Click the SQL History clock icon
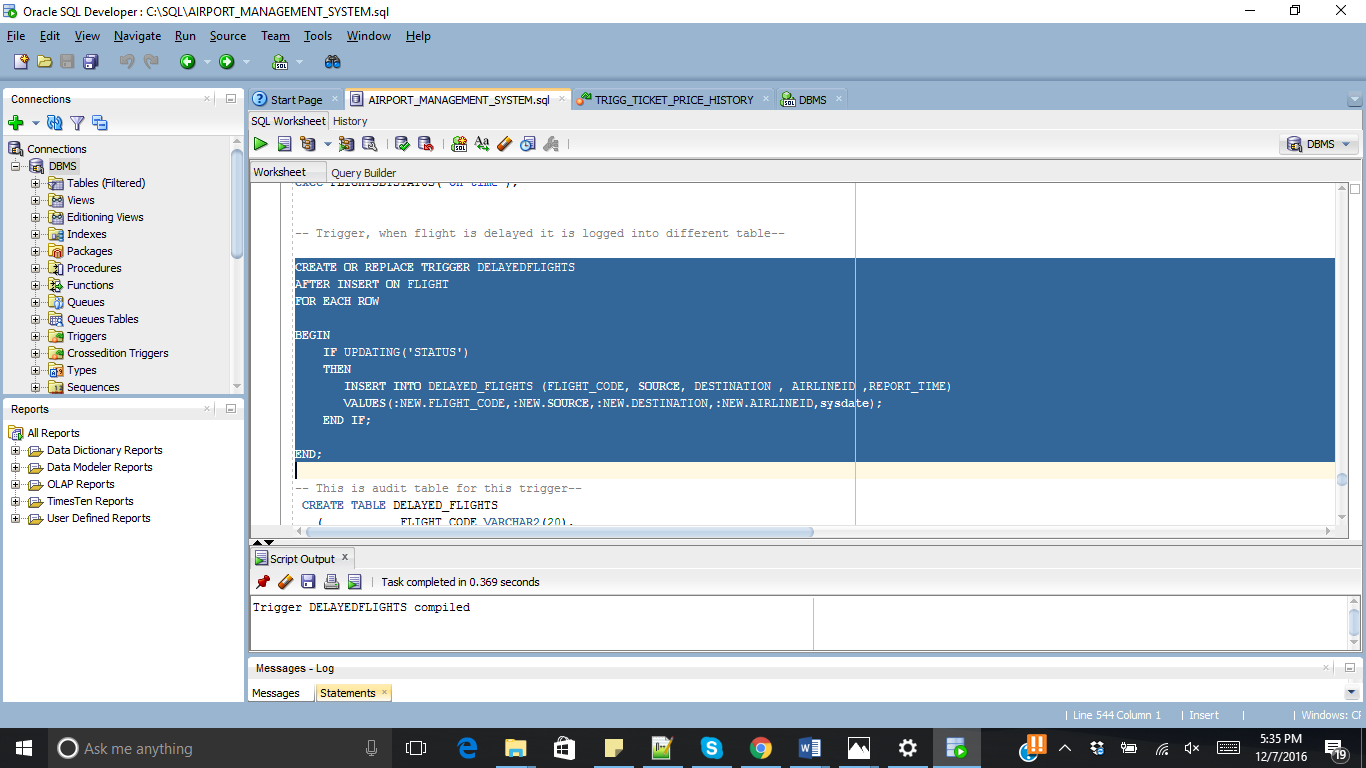This screenshot has width=1366, height=768. point(527,144)
